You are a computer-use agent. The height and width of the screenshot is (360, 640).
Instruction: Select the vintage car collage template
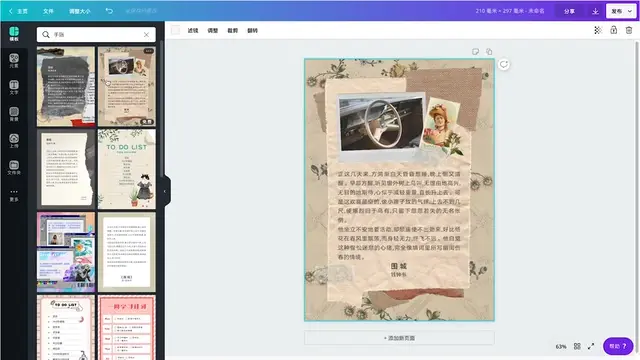coord(127,87)
